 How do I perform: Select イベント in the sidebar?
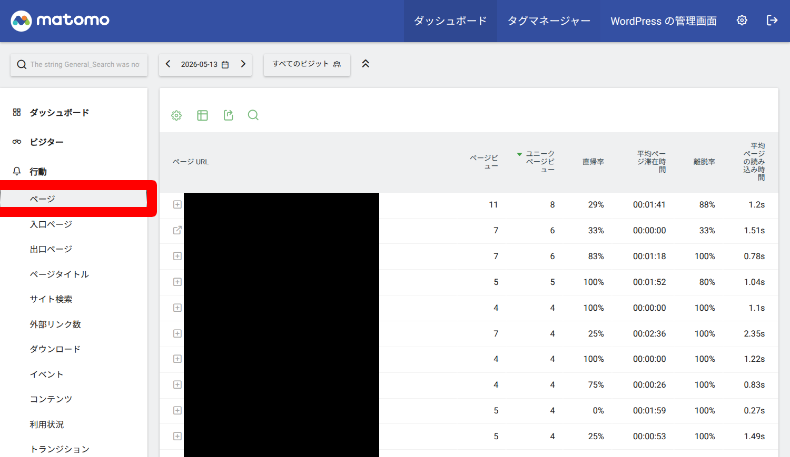(x=46, y=374)
